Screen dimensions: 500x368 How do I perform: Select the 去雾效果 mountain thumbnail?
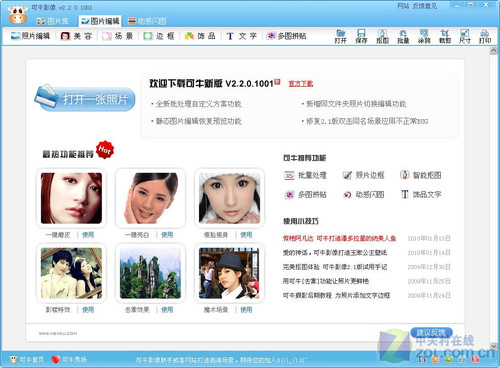(150, 273)
